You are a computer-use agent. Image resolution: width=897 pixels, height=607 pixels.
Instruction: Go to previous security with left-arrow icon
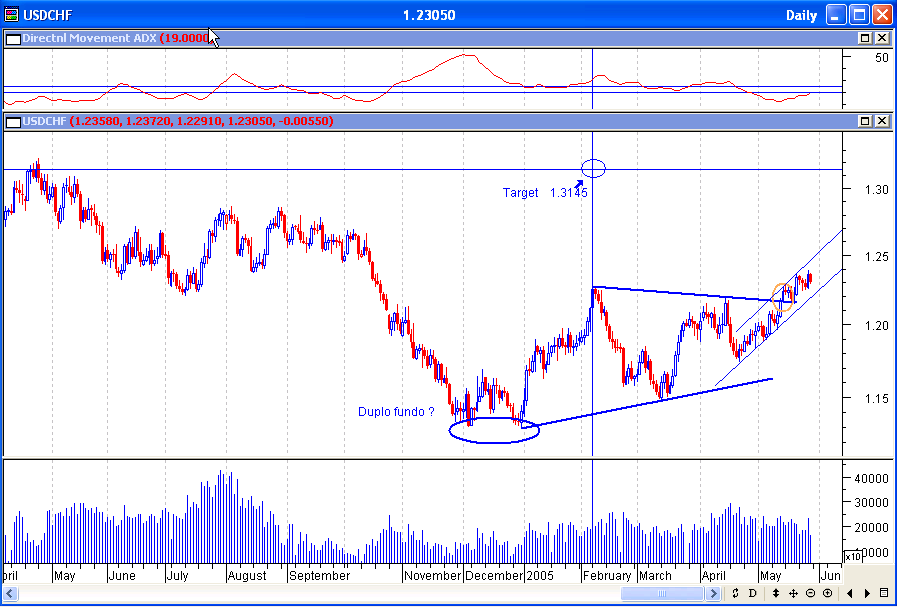[x=850, y=593]
